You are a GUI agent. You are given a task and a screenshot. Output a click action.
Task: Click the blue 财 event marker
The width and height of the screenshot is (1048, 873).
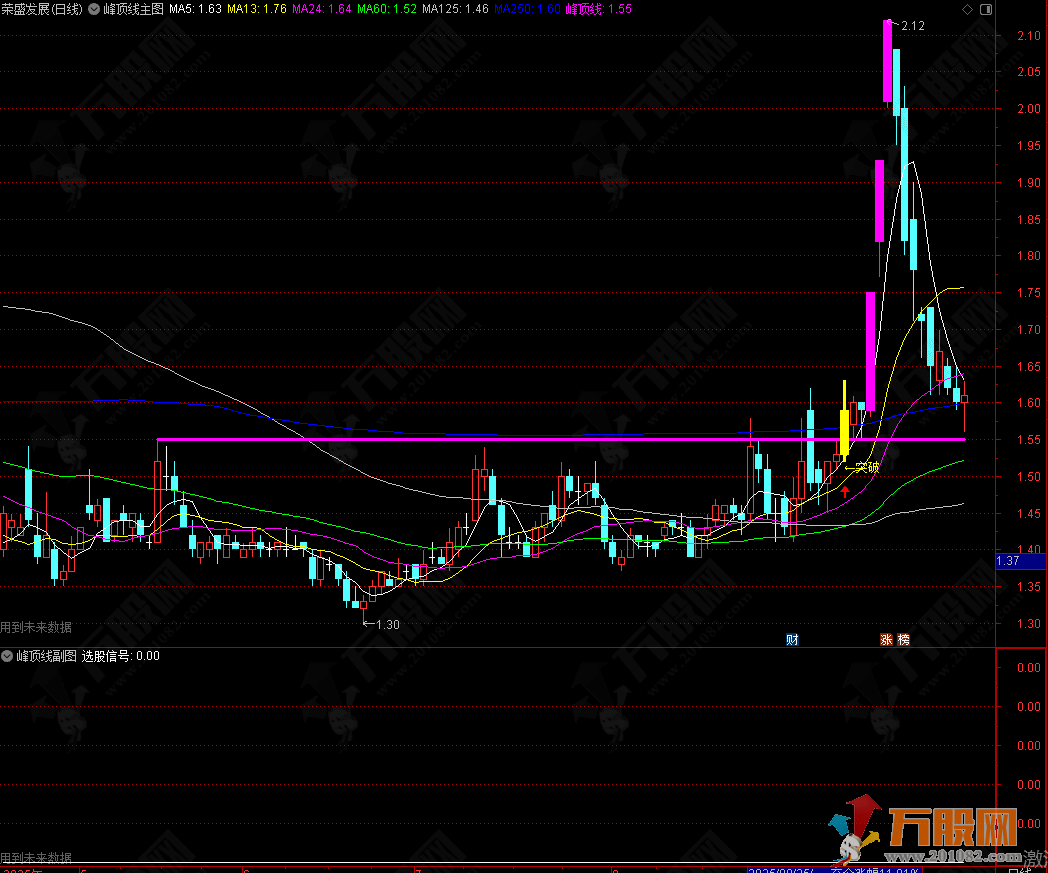(x=792, y=640)
